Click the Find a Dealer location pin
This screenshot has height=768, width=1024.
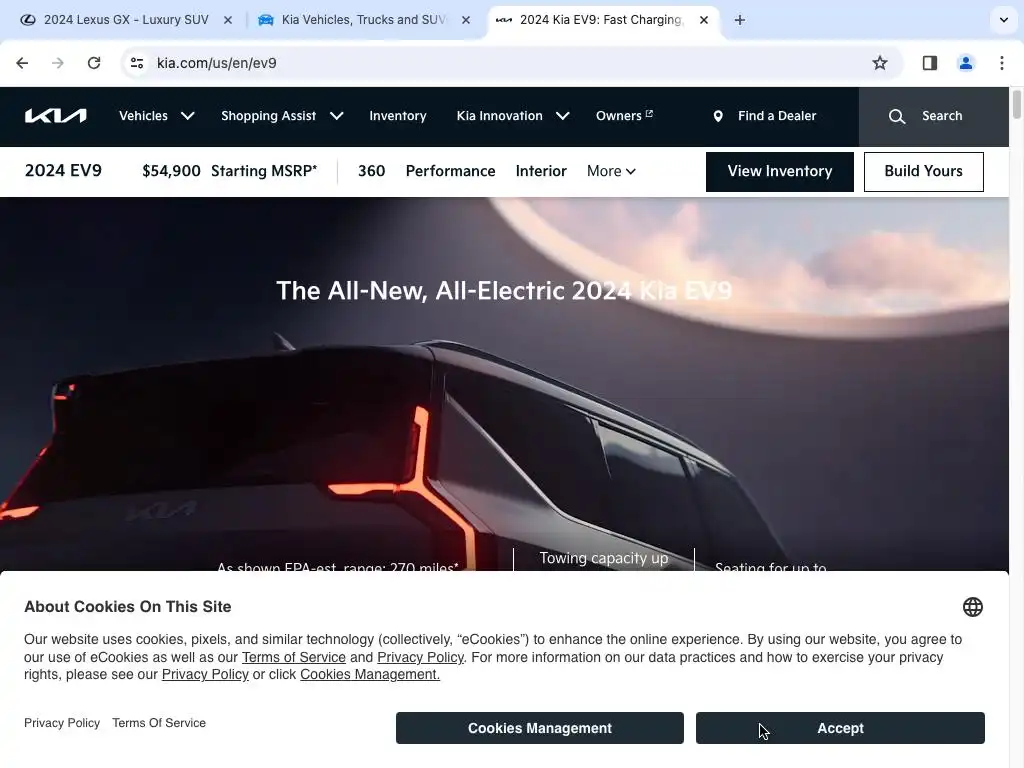[x=718, y=116]
